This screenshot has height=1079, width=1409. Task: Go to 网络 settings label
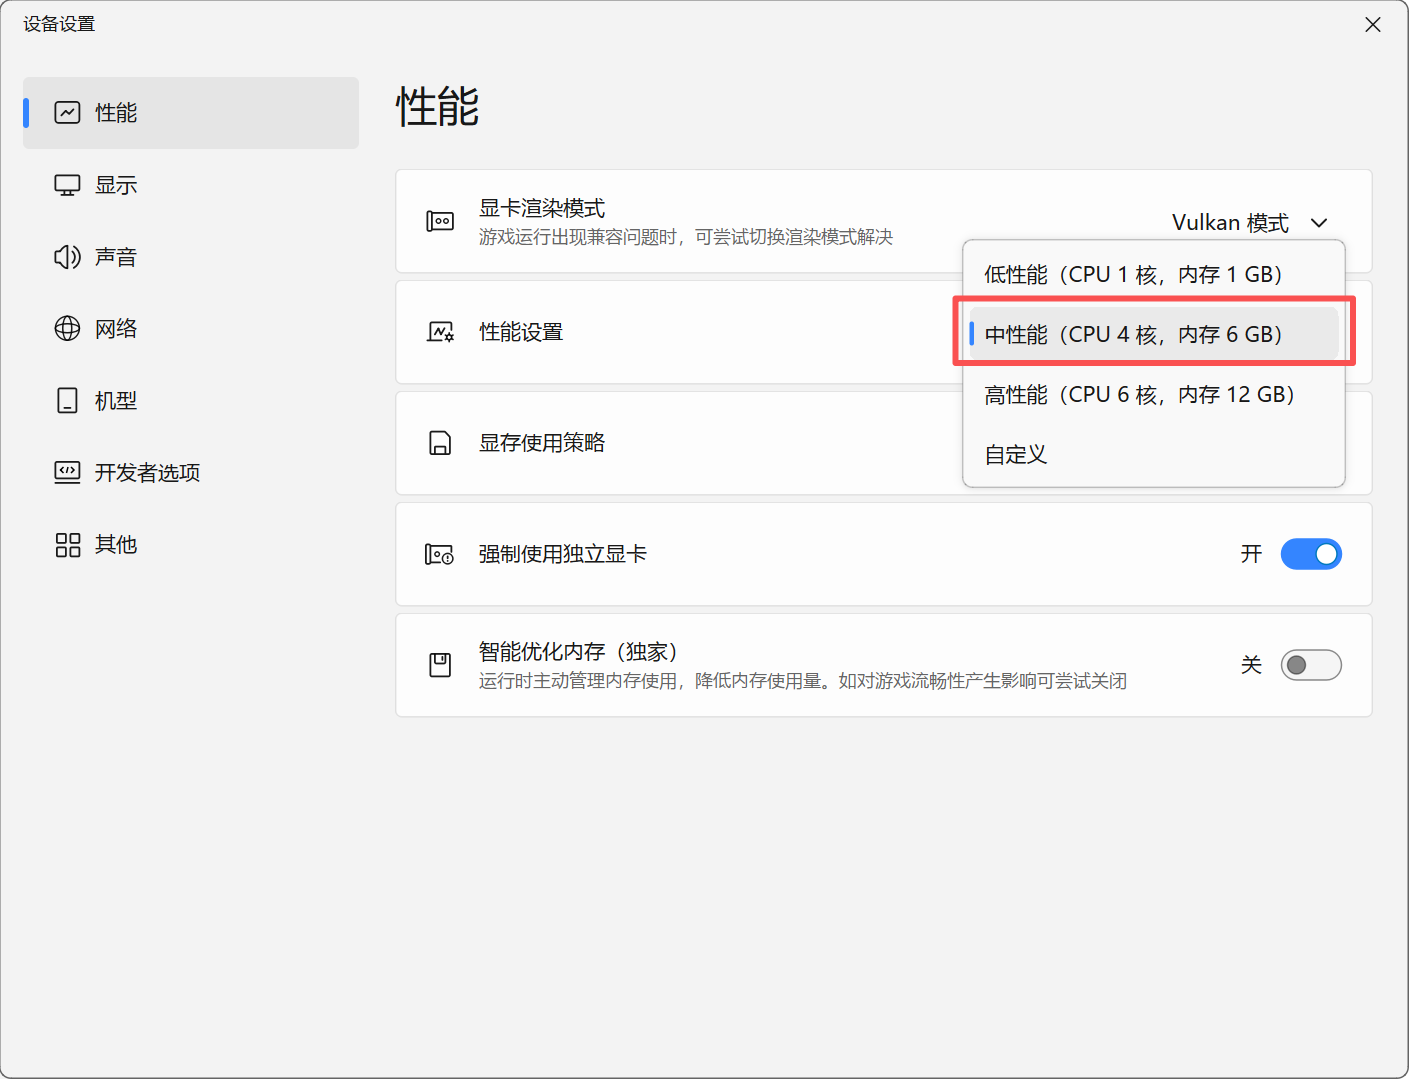point(116,329)
